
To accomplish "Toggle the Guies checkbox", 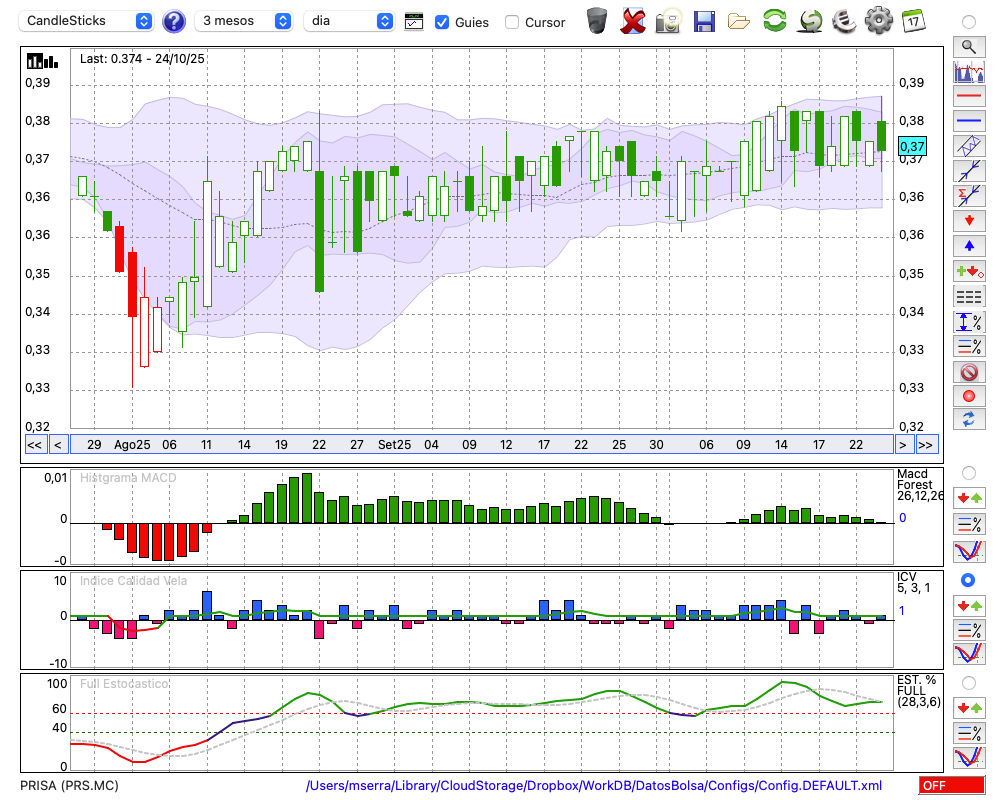I will coord(441,22).
